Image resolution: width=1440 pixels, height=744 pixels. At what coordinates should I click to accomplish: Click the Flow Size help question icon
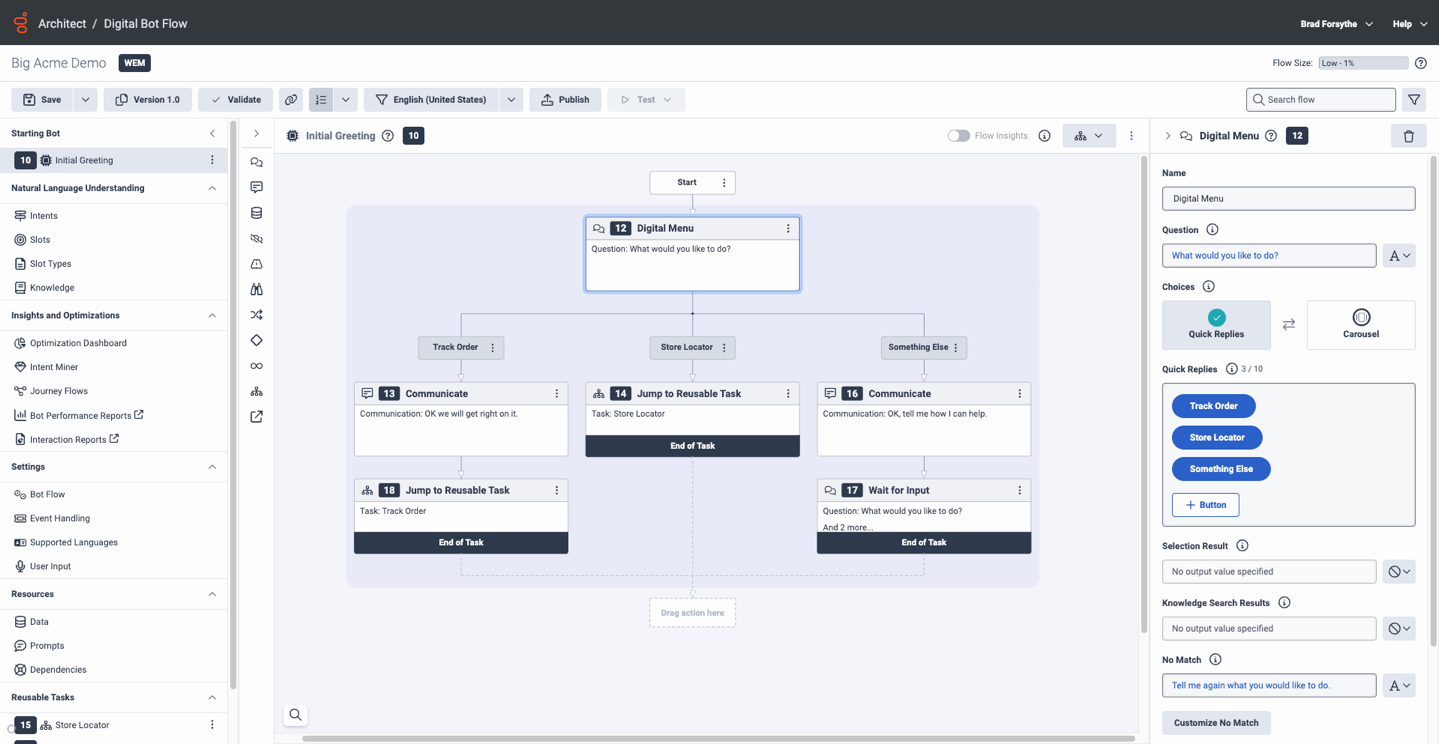[1420, 63]
